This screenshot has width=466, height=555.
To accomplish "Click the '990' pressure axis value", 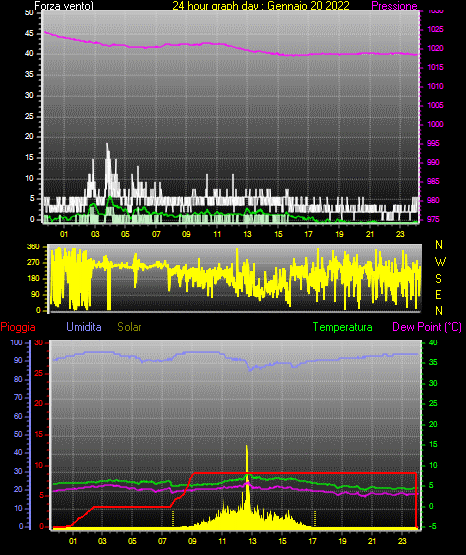I will pos(433,162).
